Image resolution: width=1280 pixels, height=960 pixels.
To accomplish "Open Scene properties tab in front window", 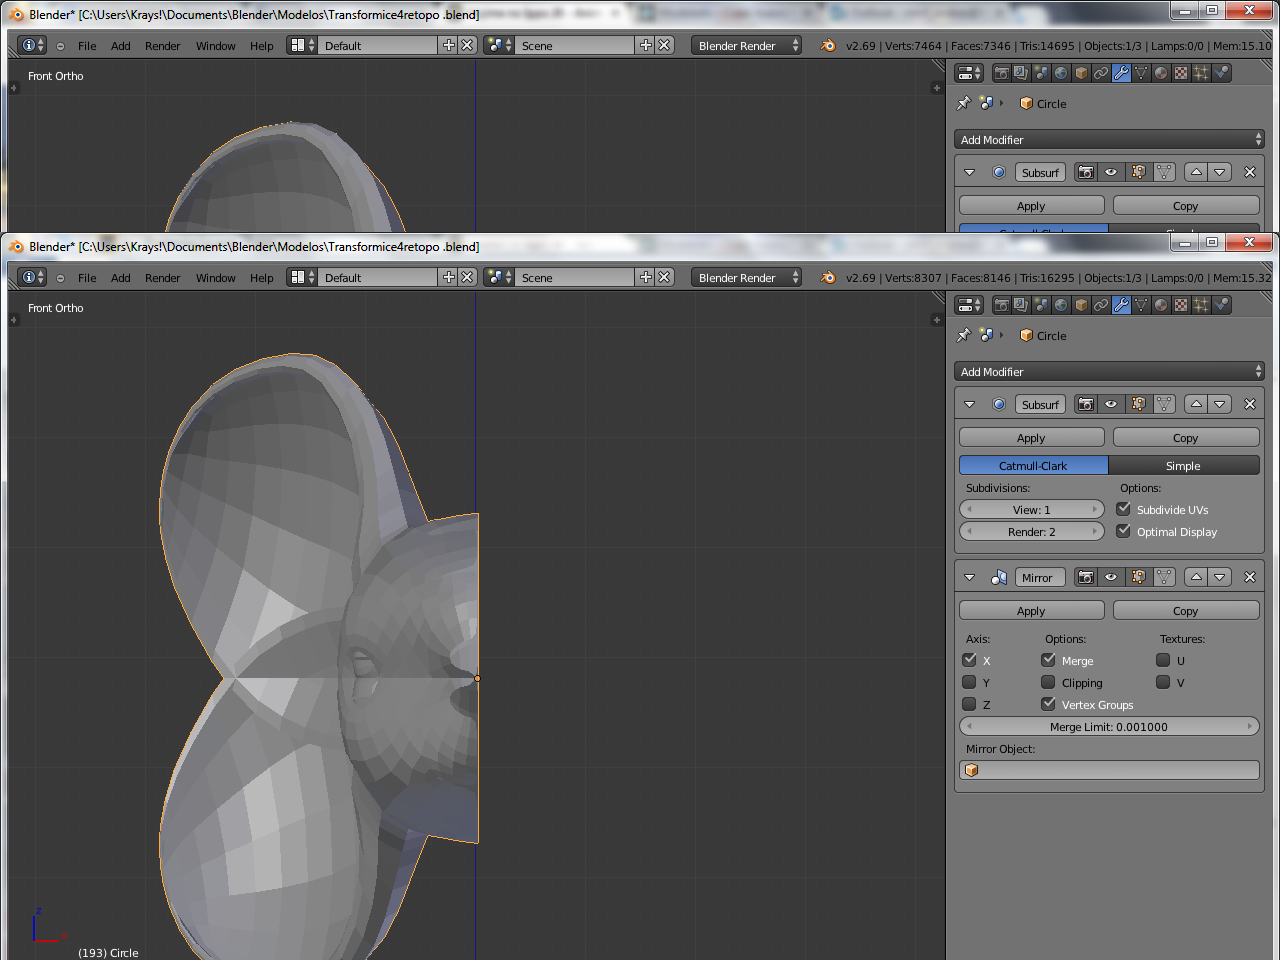I will (x=1041, y=305).
